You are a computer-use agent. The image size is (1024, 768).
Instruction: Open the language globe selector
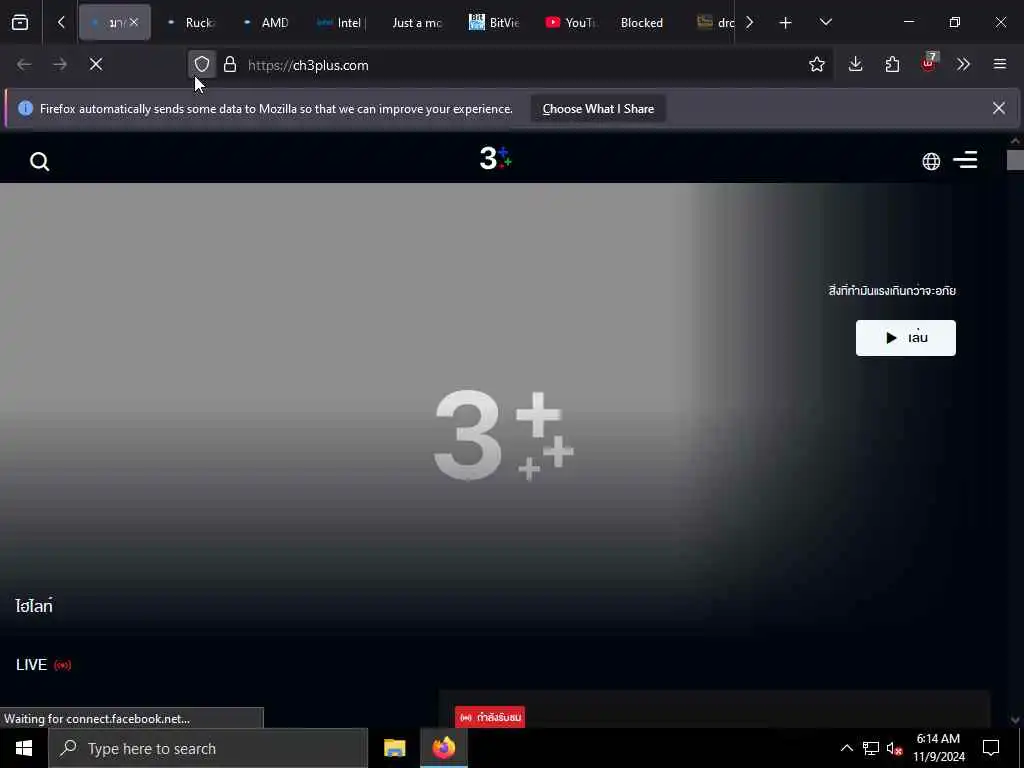pyautogui.click(x=931, y=161)
